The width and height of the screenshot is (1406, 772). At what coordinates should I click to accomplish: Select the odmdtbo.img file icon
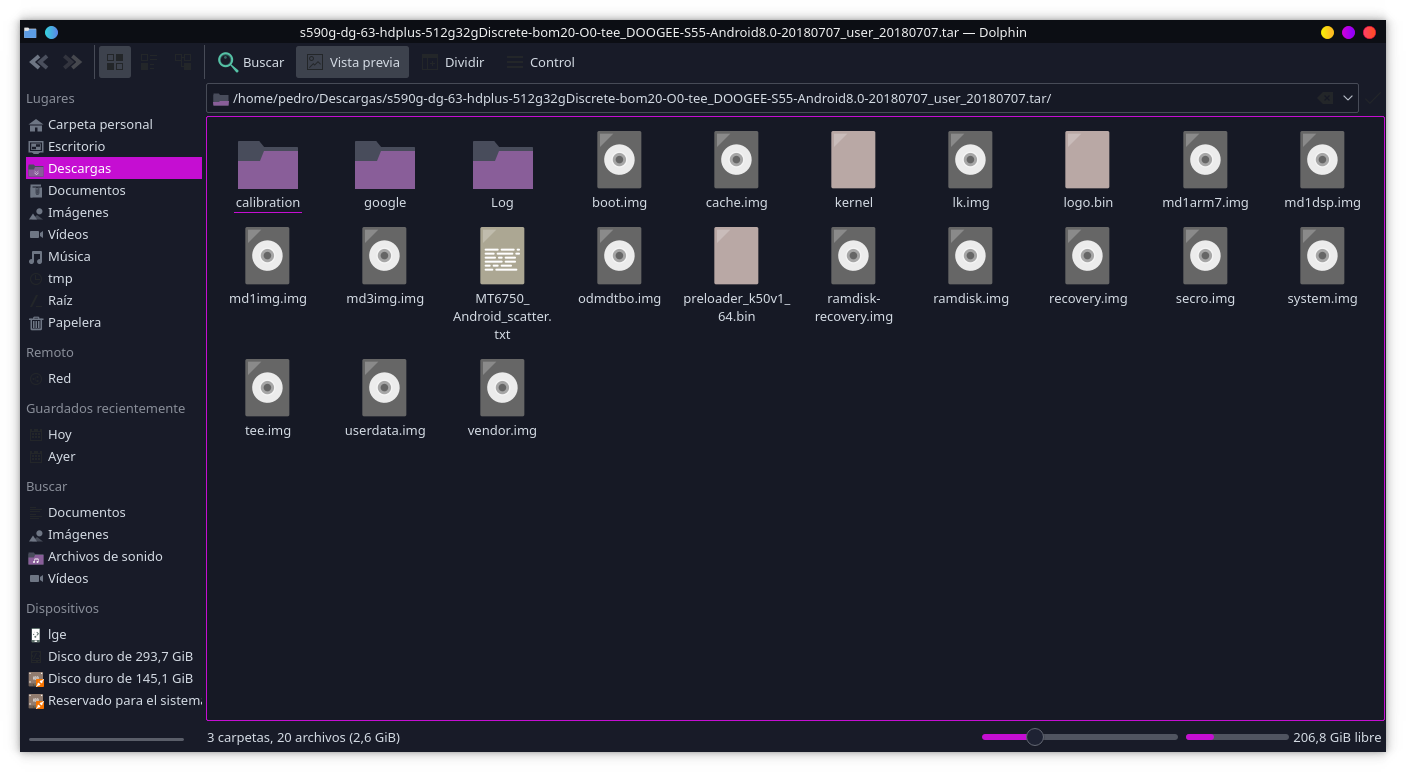click(619, 256)
